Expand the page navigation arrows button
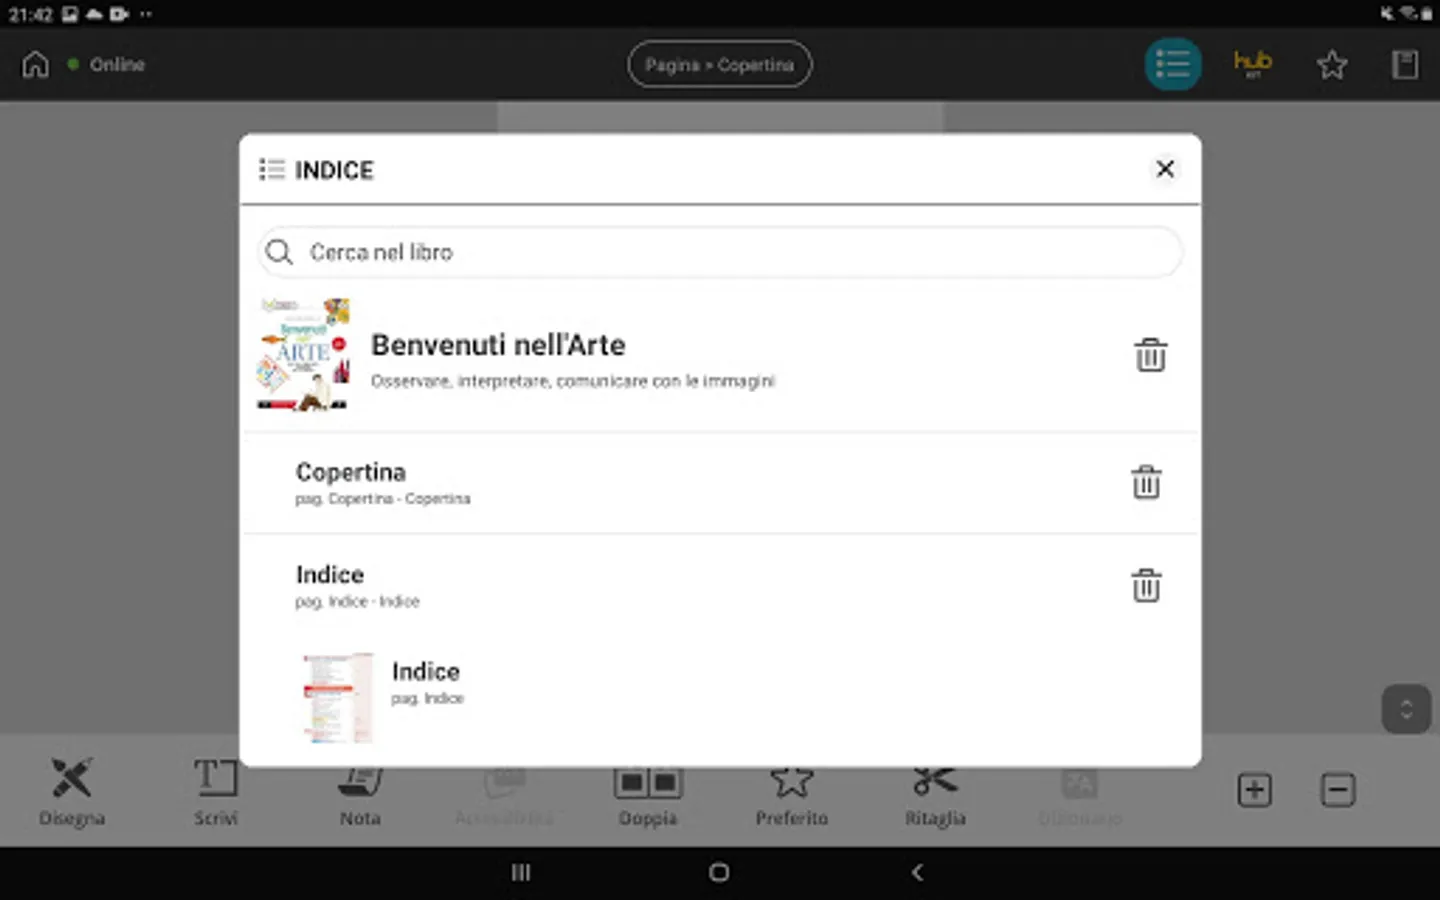This screenshot has height=900, width=1440. pos(1406,709)
